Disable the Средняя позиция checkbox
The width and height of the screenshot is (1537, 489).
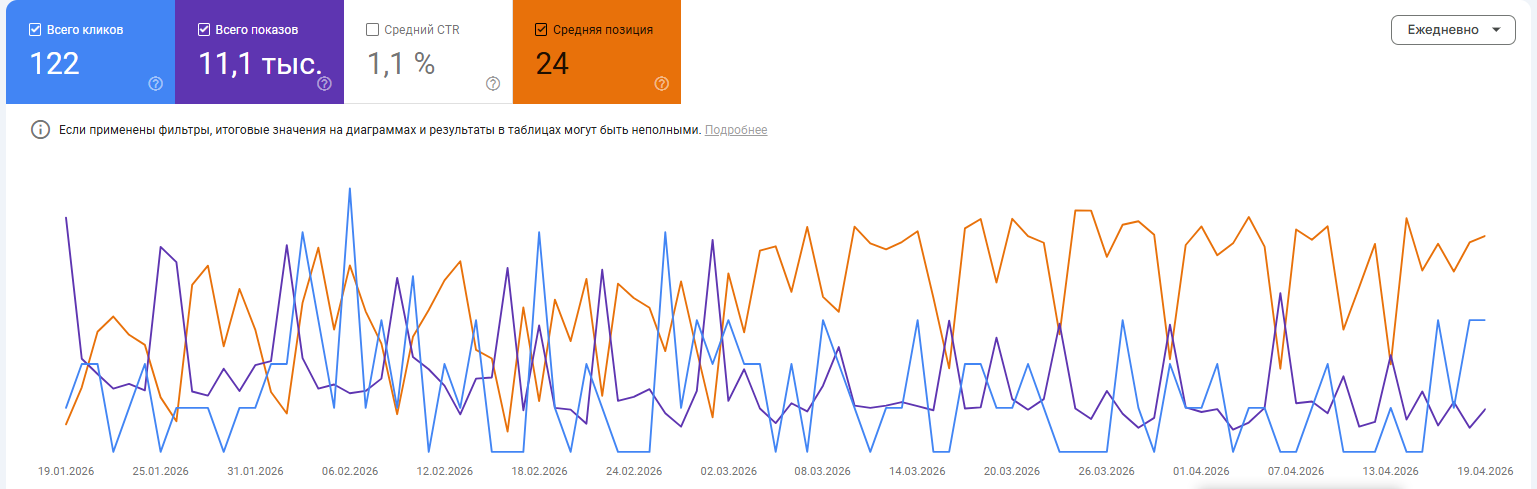[x=542, y=30]
